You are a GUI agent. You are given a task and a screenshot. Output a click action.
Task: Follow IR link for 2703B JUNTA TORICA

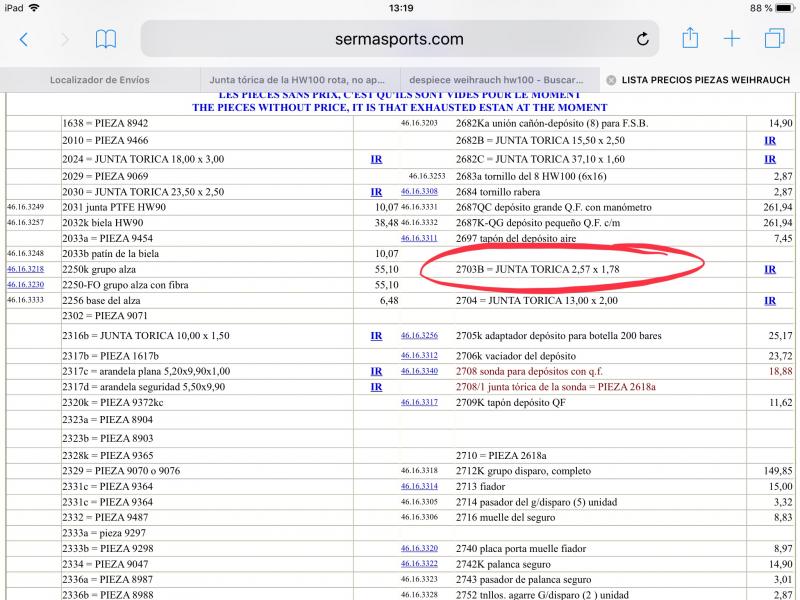pos(770,269)
